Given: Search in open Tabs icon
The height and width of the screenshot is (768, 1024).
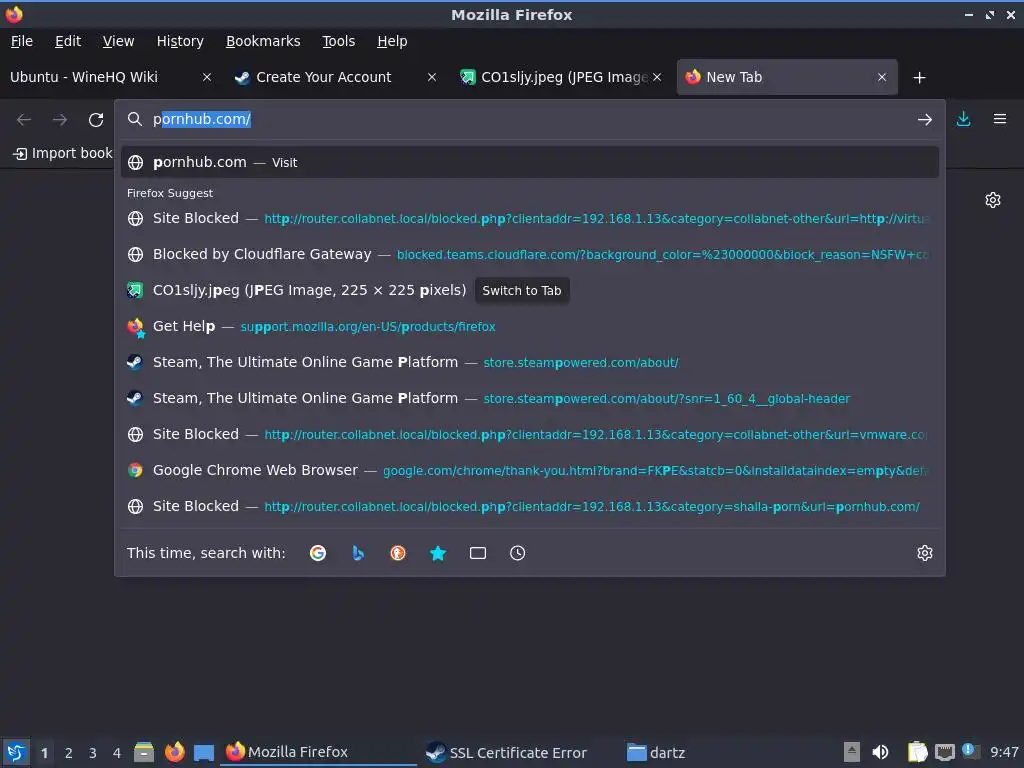Looking at the screenshot, I should pos(477,553).
